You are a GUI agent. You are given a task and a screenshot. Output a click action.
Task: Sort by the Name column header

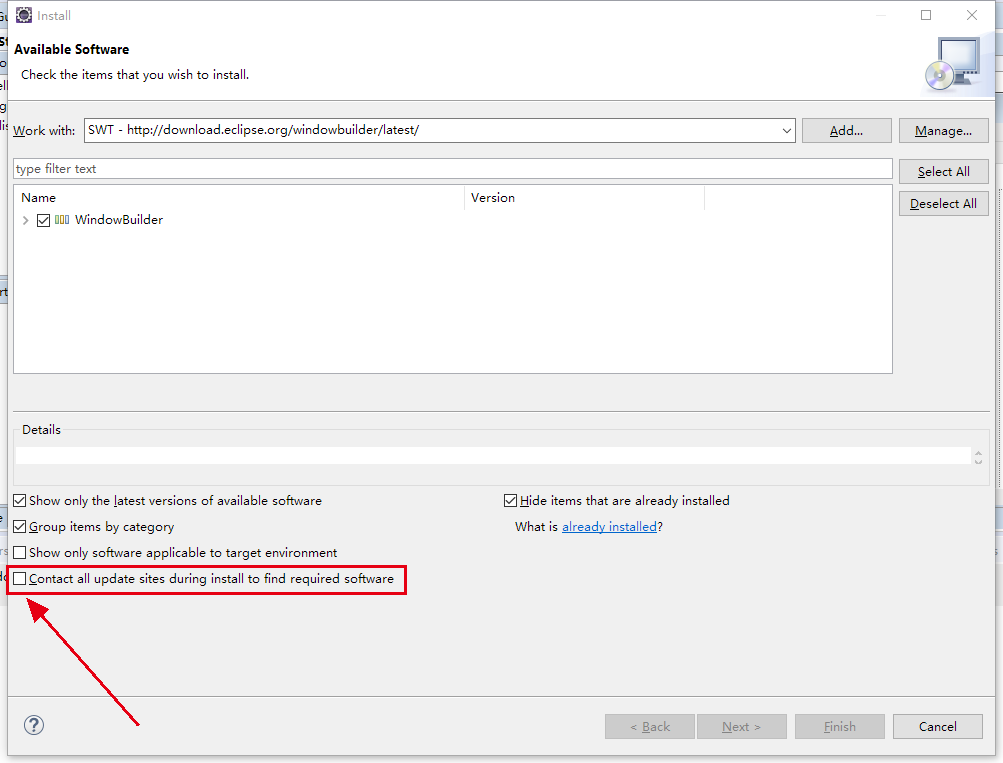pos(239,198)
